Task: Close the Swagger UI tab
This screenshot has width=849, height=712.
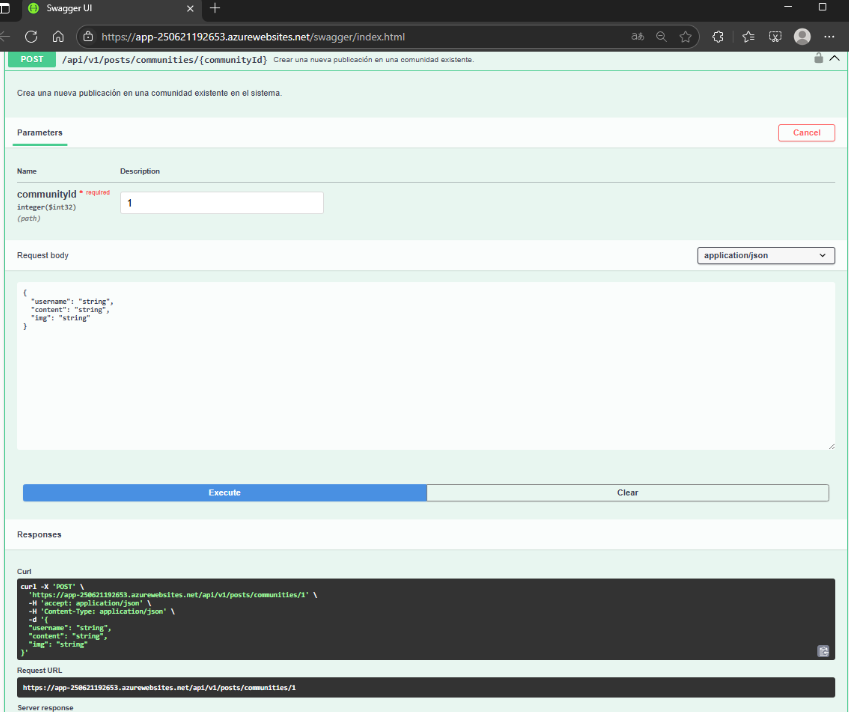Action: [190, 9]
